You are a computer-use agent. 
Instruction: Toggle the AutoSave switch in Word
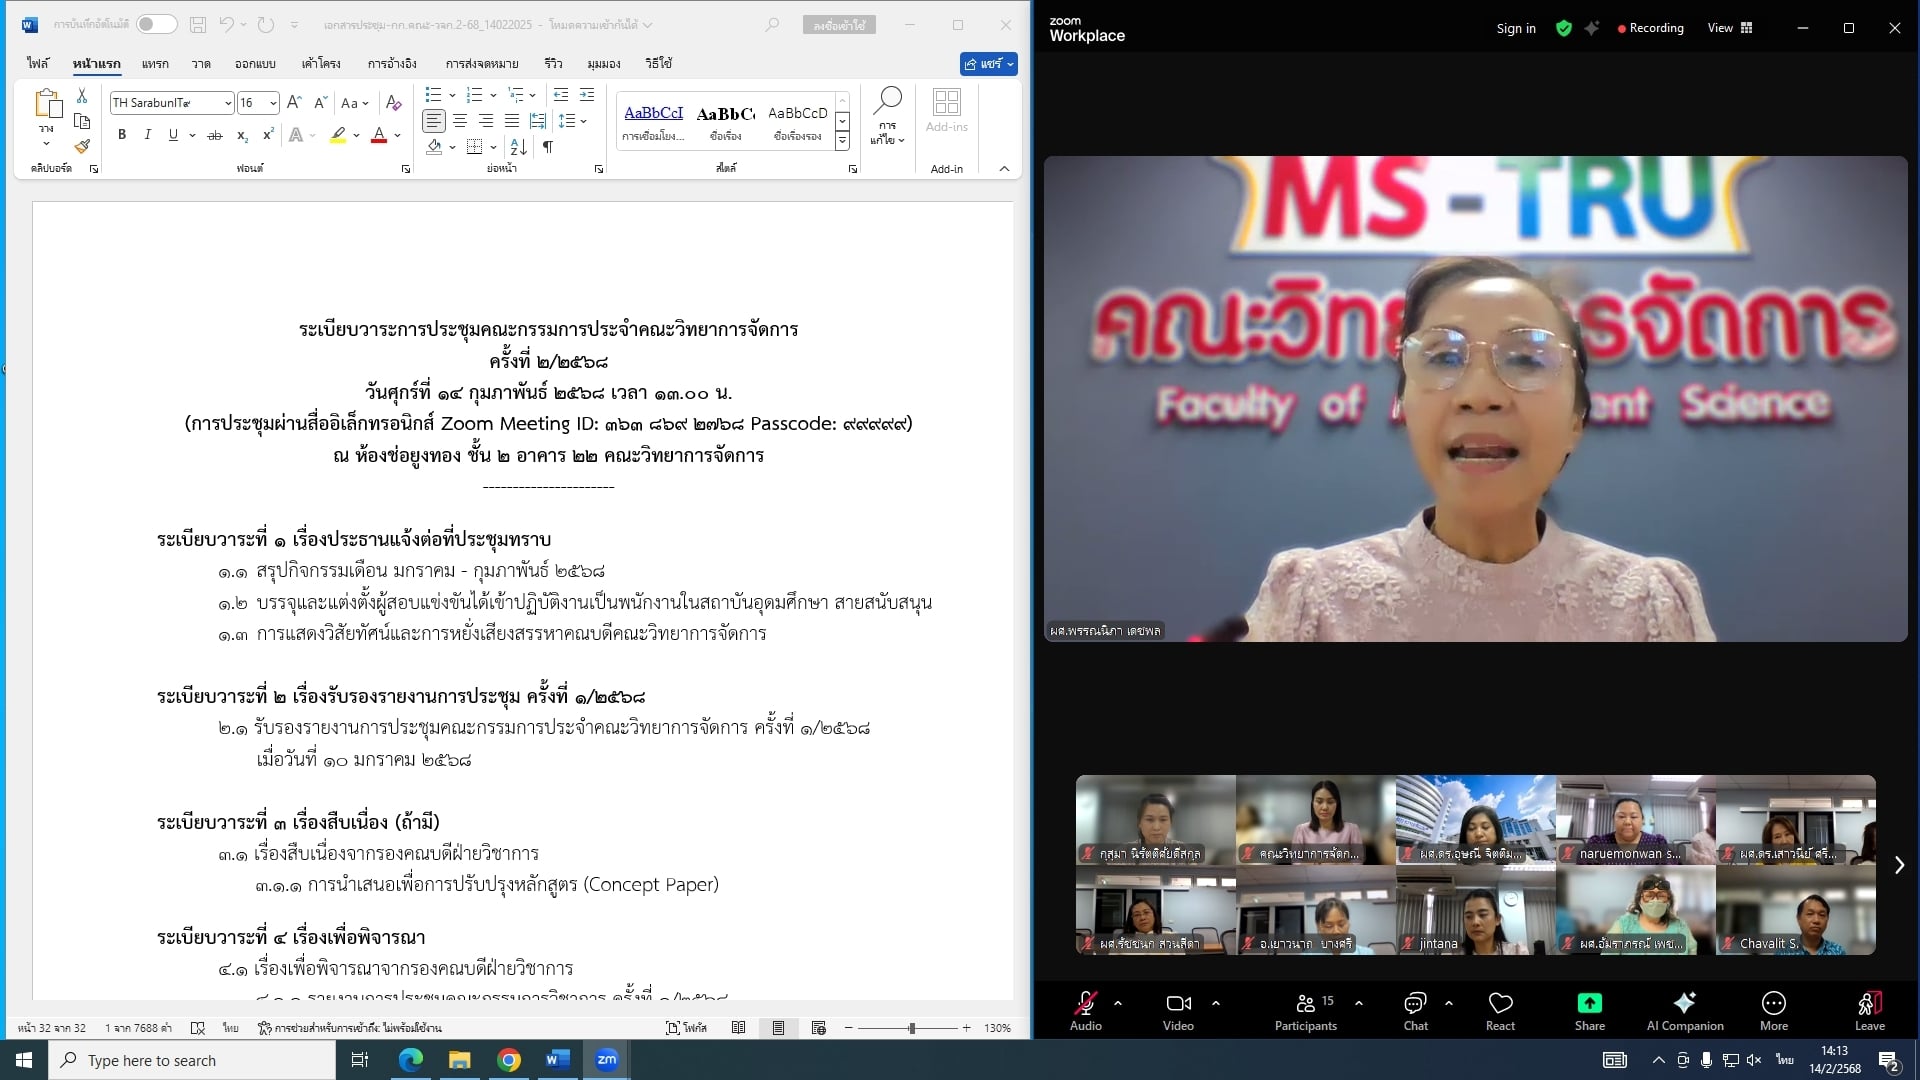point(156,24)
